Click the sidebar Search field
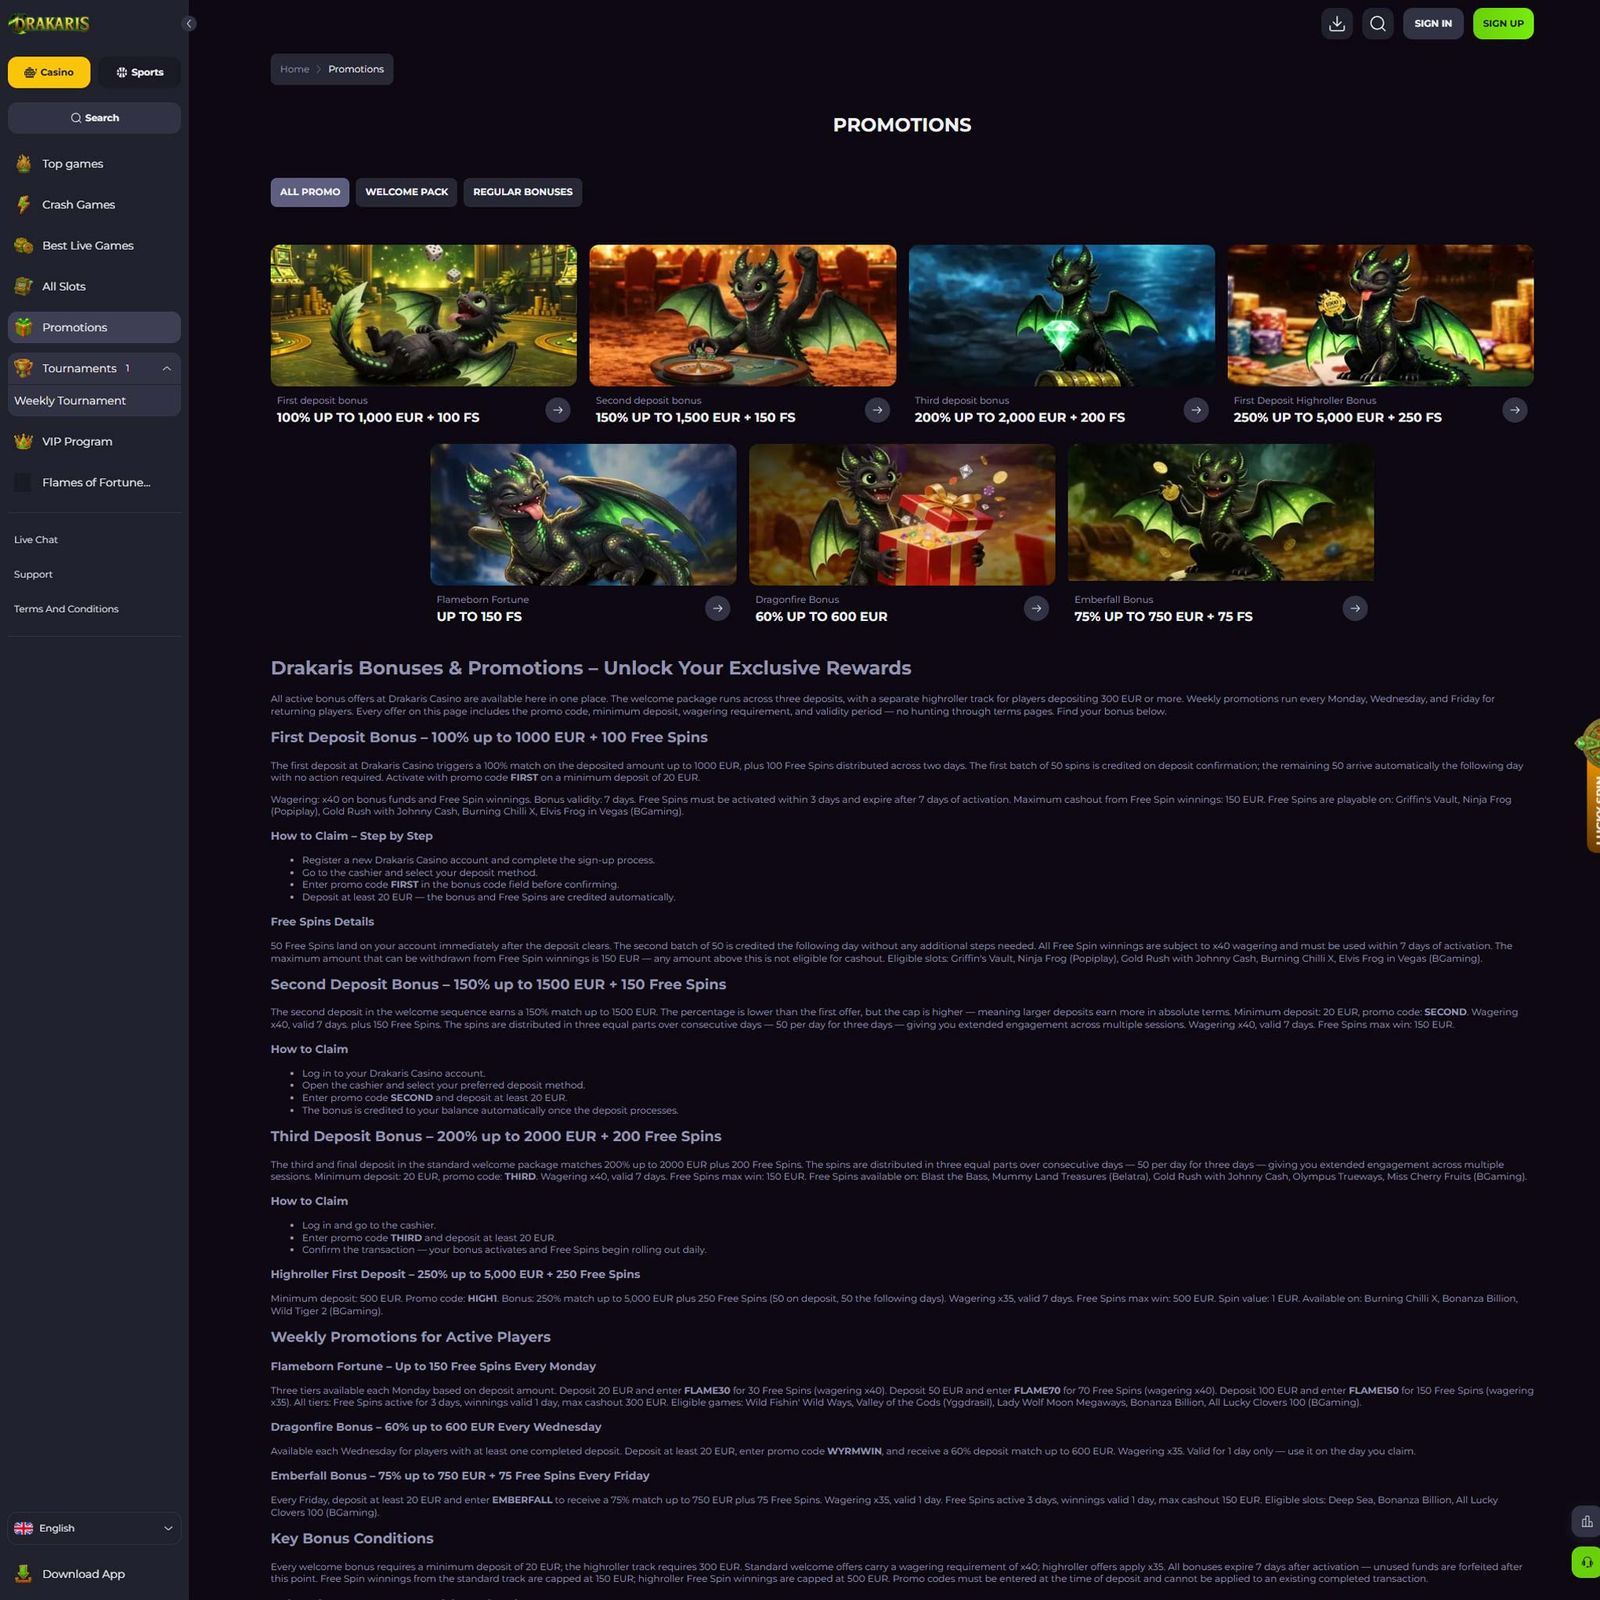This screenshot has width=1600, height=1600. (94, 118)
